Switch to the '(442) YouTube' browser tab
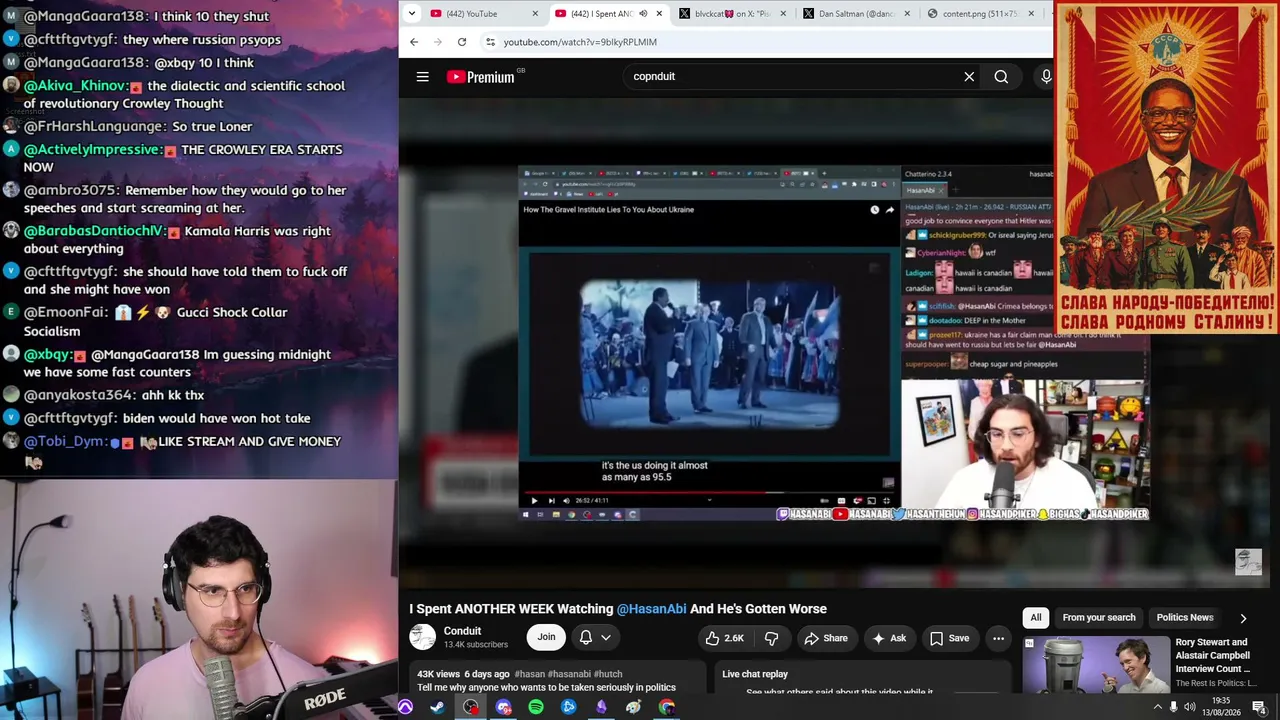Screen dimensions: 1280x720 tap(485, 14)
